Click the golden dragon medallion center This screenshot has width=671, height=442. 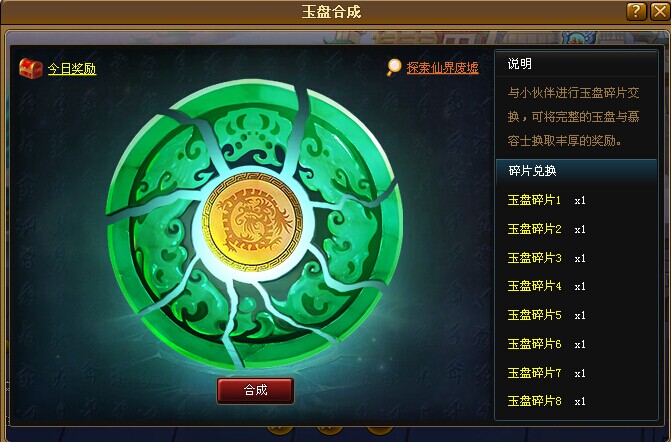(252, 222)
